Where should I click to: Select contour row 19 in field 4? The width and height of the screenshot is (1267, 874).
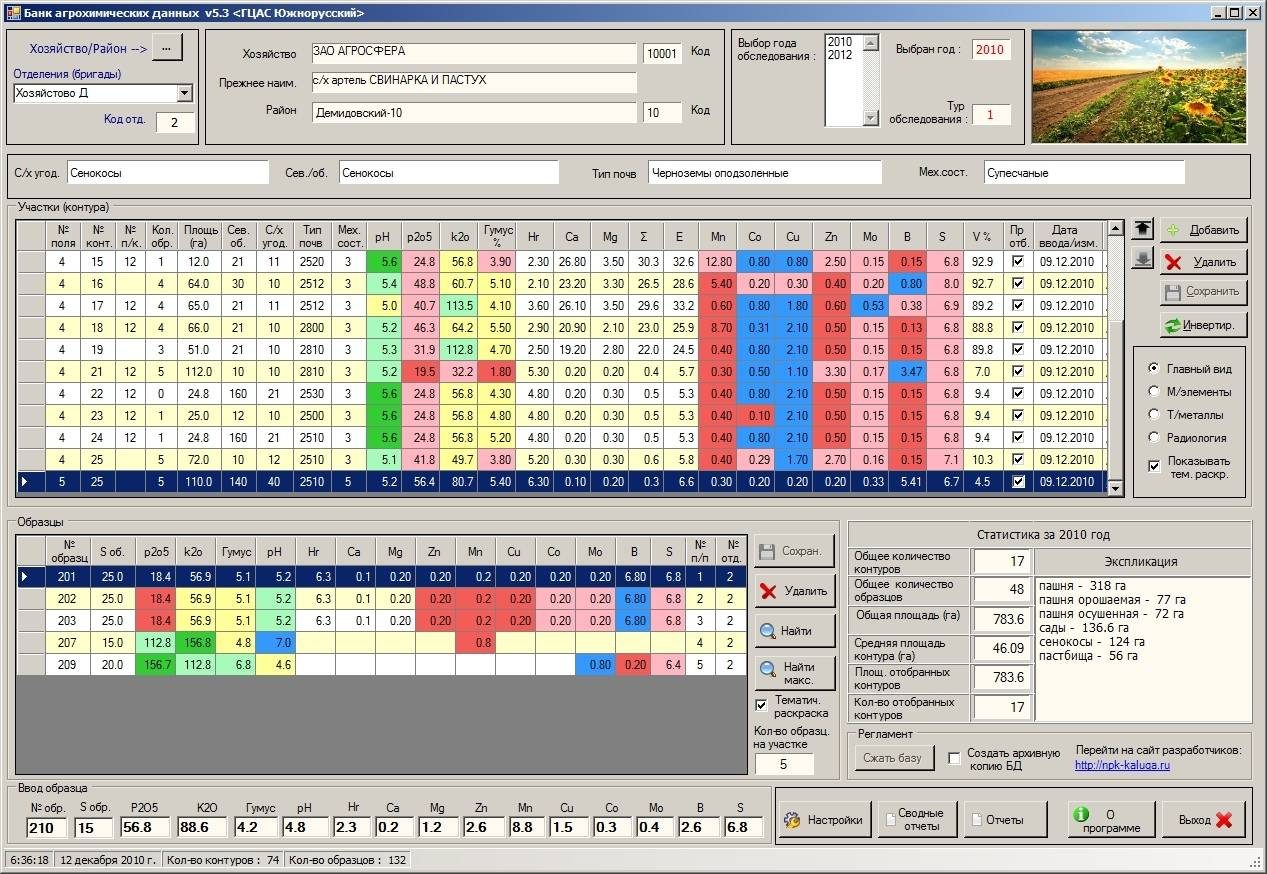click(563, 349)
